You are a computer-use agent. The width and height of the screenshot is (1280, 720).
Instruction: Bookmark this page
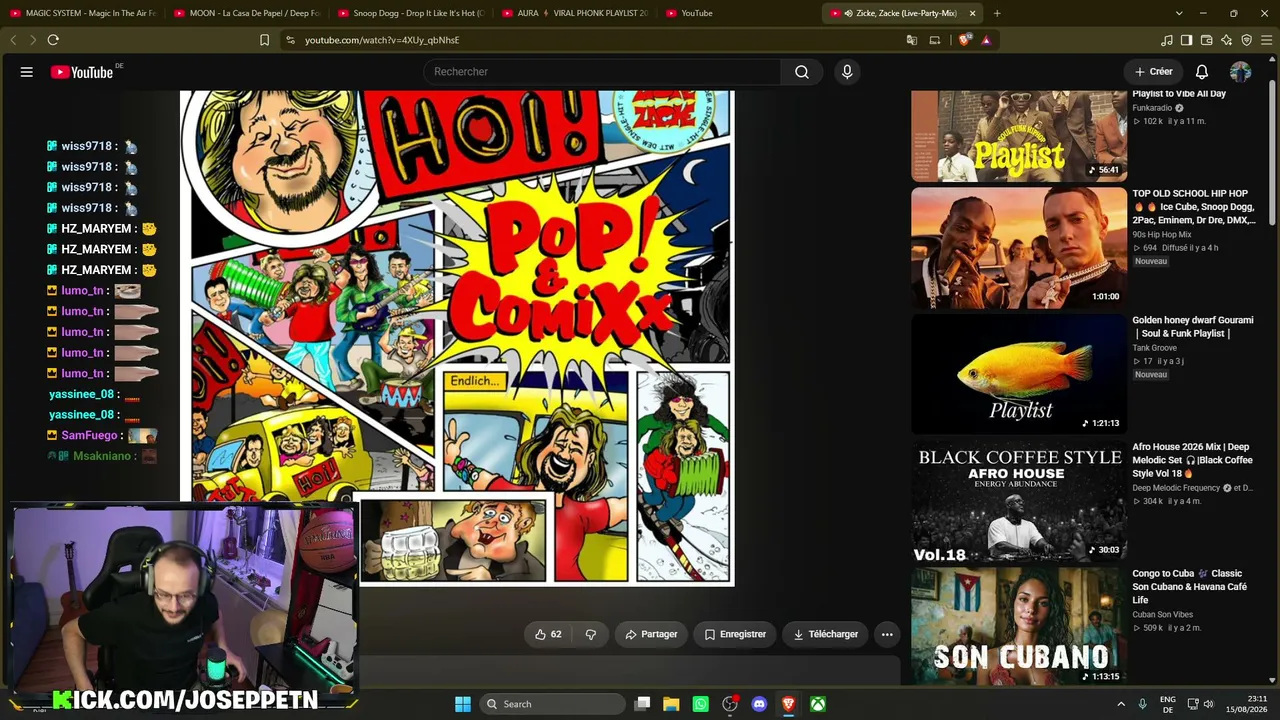264,40
